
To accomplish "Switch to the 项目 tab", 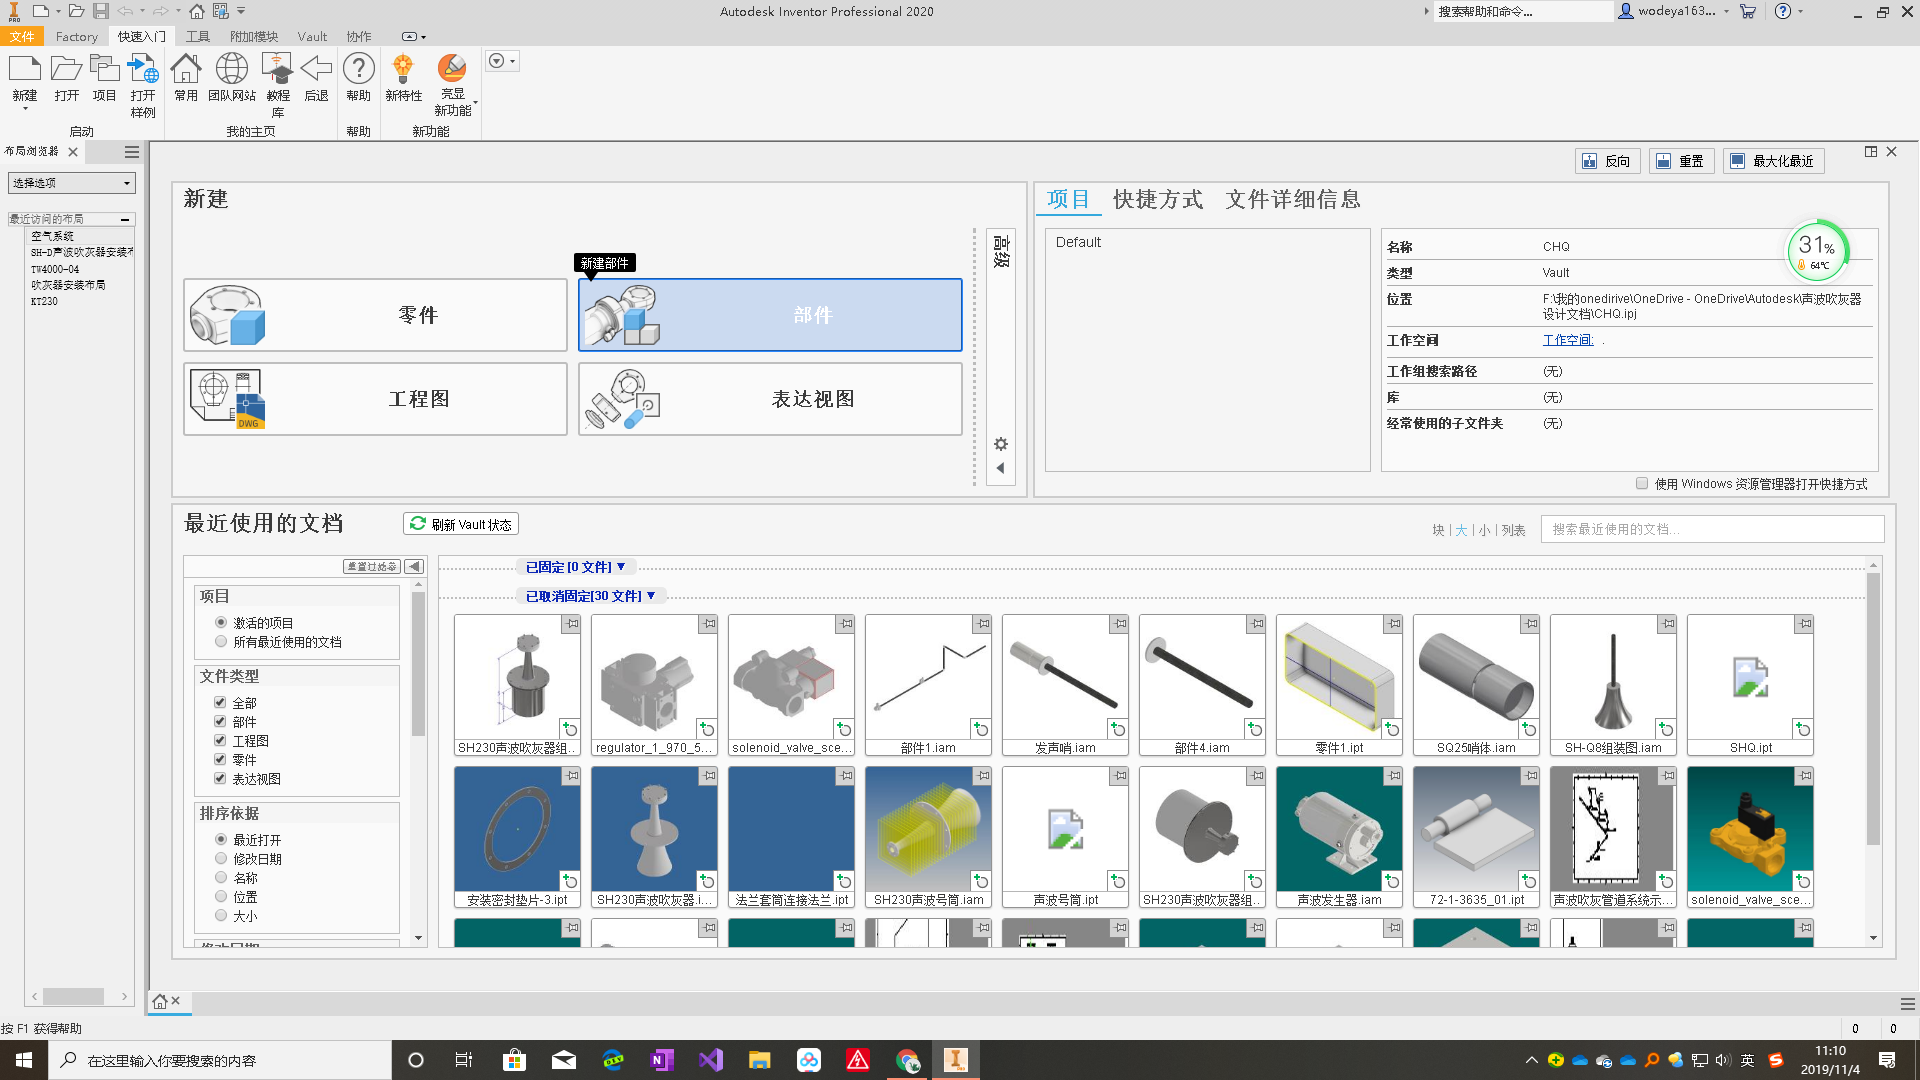I will click(x=1068, y=199).
